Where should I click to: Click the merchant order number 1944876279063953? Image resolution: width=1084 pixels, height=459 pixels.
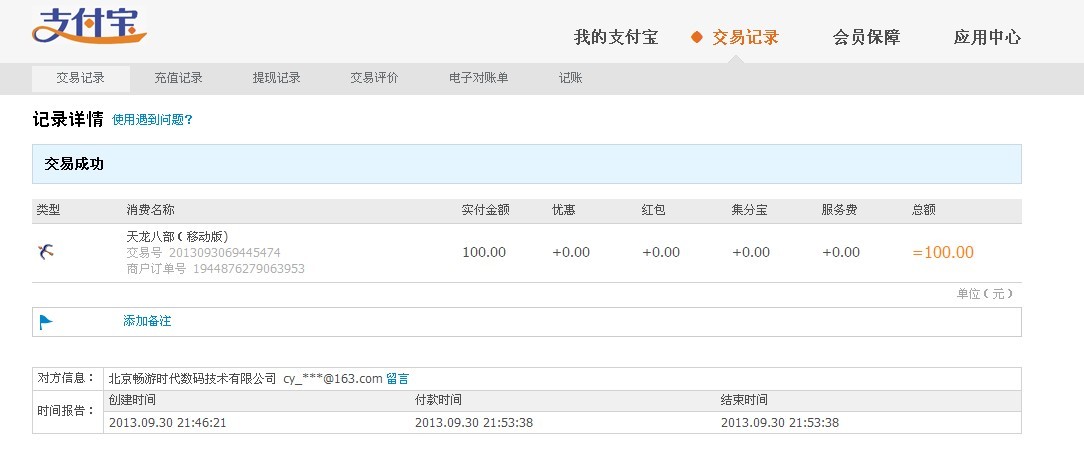click(x=248, y=269)
